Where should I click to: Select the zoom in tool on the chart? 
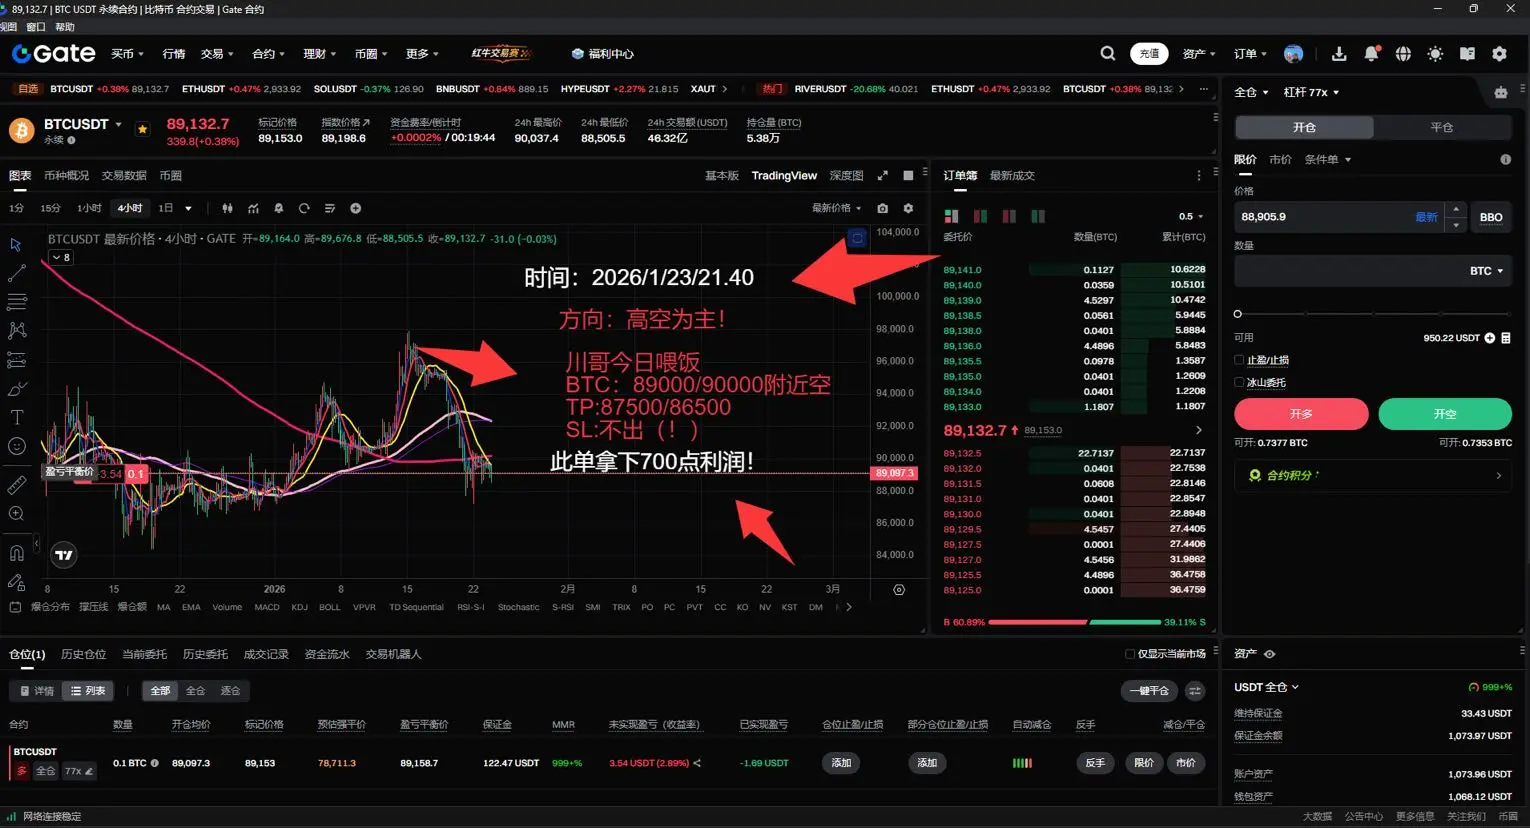tap(17, 514)
